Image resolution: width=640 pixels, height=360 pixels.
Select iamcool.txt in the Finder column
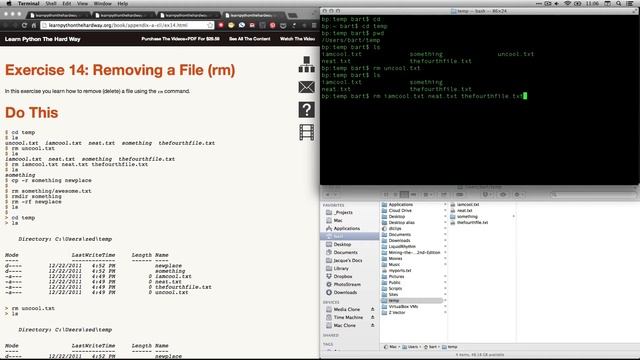467,204
